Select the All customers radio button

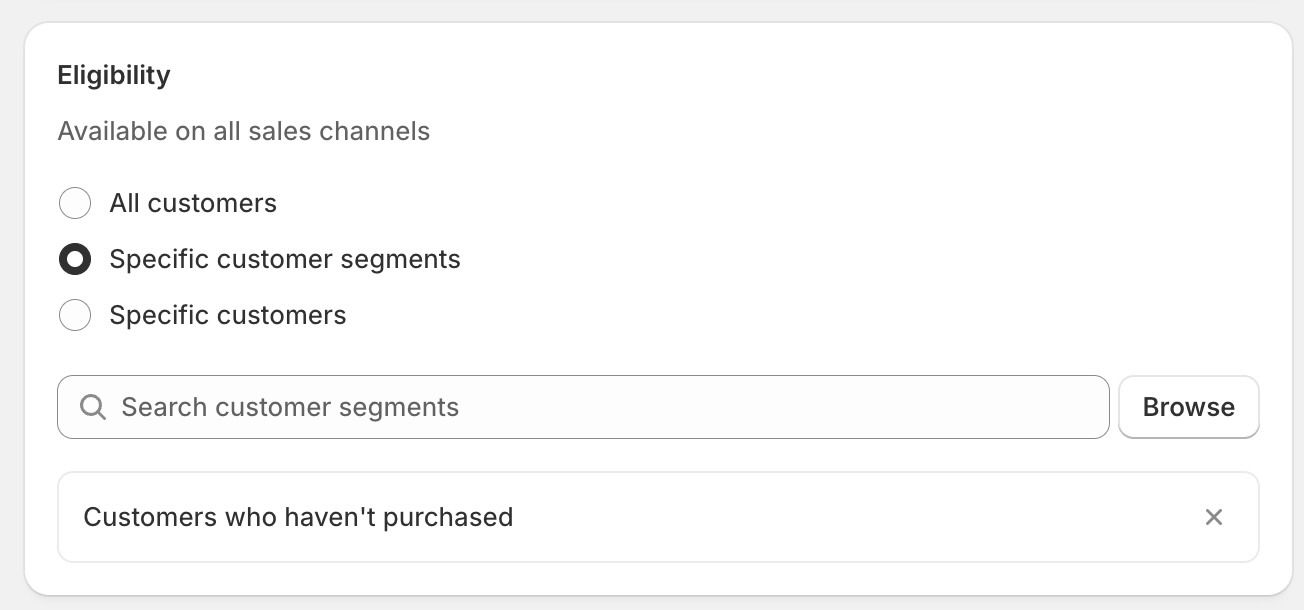pyautogui.click(x=75, y=203)
